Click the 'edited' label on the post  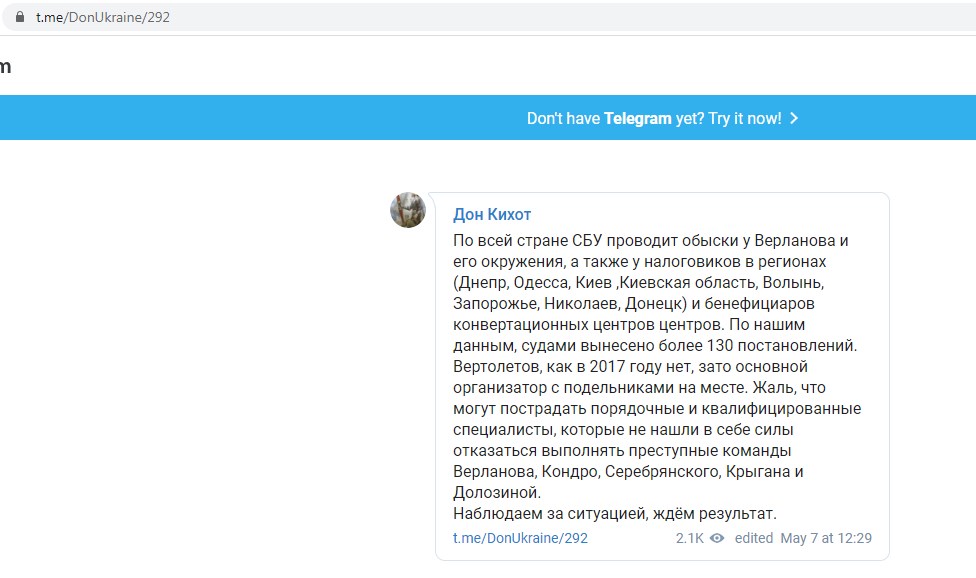[x=754, y=538]
